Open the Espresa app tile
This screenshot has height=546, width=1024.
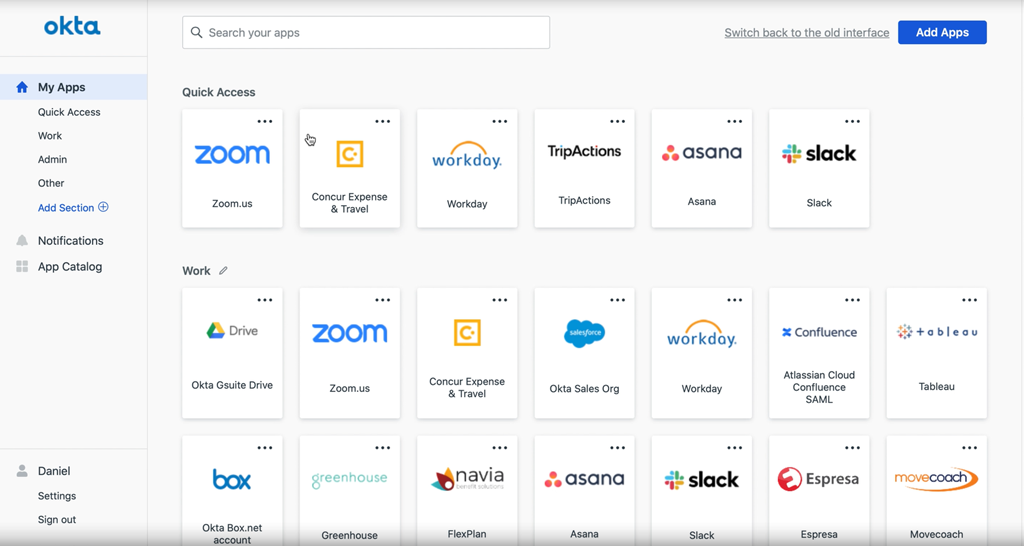[x=819, y=492]
